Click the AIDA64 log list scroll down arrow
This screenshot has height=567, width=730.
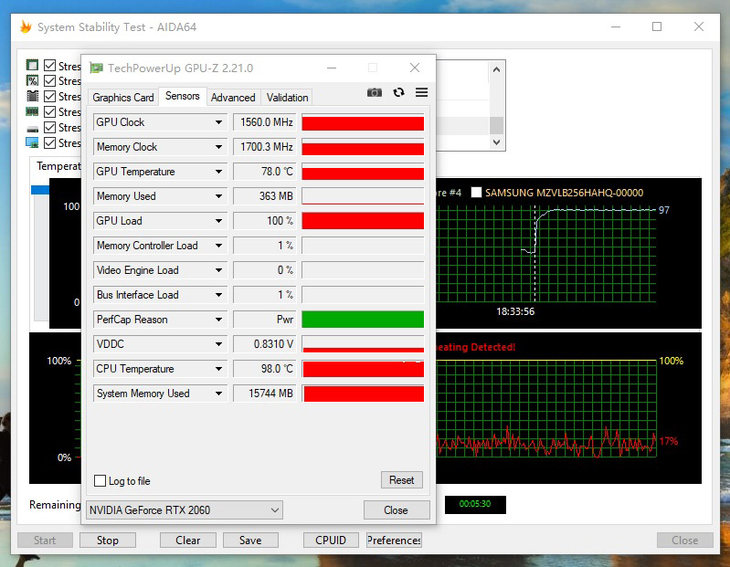(496, 142)
